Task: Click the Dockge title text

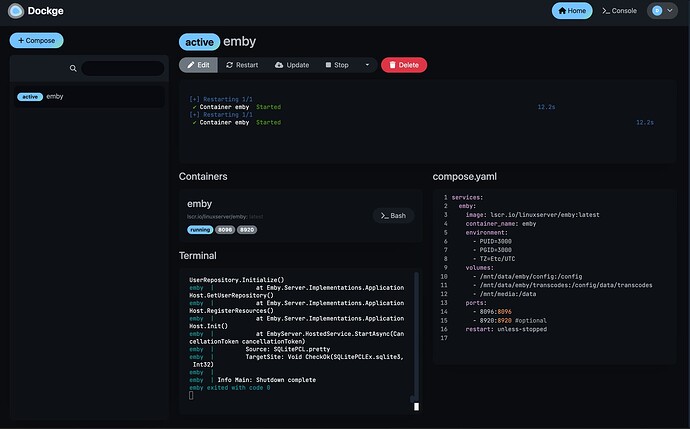Action: click(45, 11)
